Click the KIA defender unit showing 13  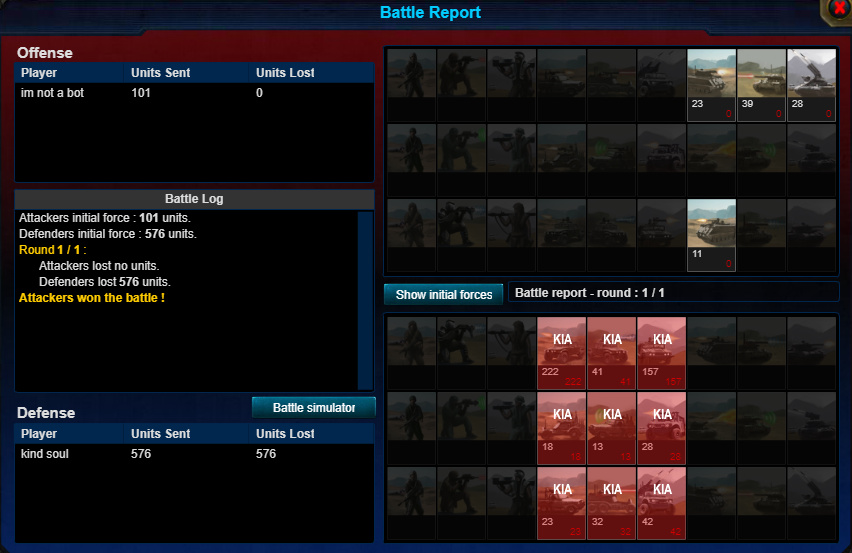pos(611,429)
